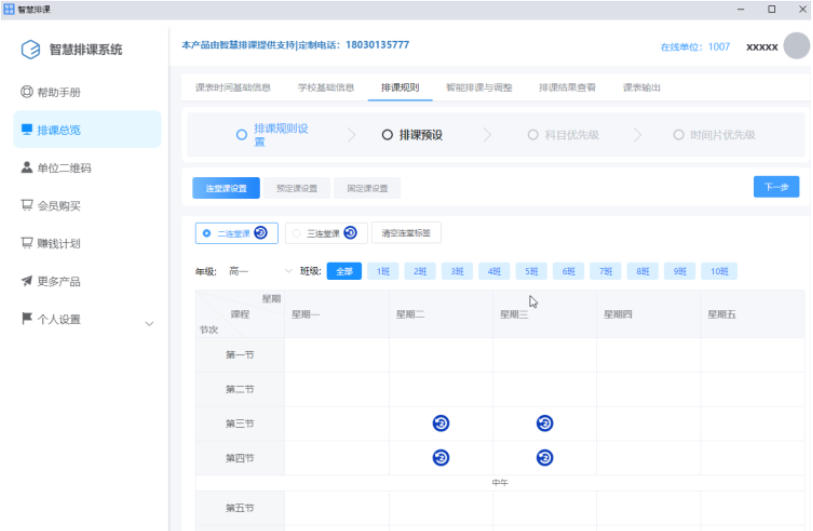Switch to the 预定课设置 tab

tap(296, 188)
